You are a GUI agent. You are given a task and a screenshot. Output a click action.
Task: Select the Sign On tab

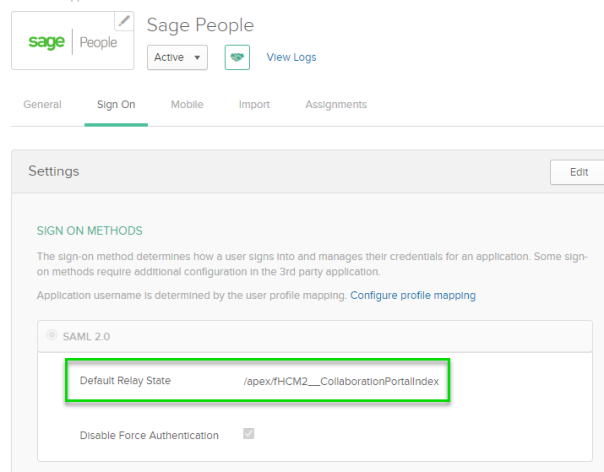point(116,104)
